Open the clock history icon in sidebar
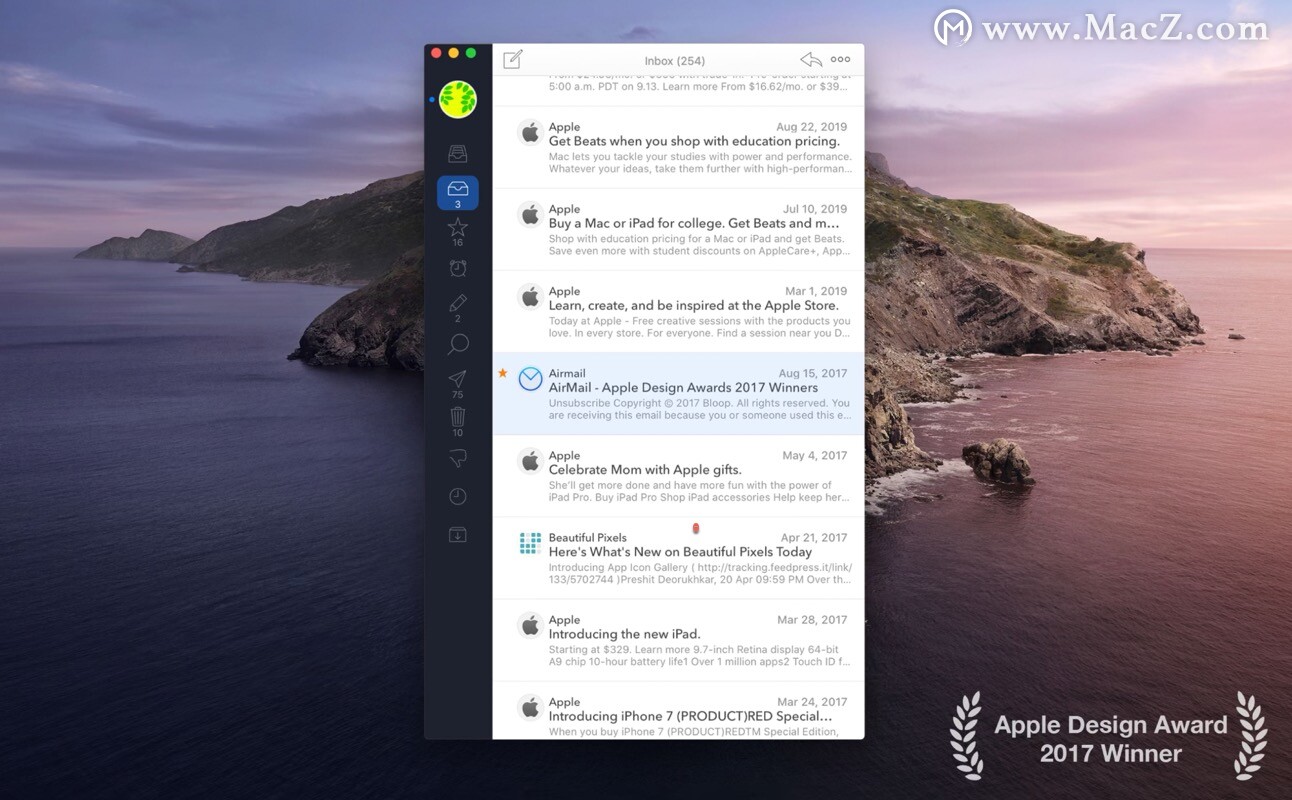 [458, 497]
